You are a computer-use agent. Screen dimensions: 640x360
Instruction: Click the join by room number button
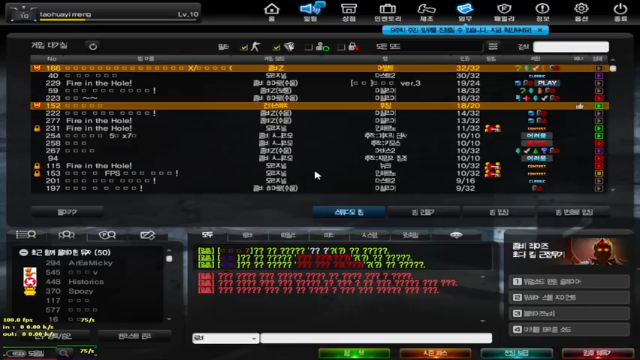click(574, 212)
